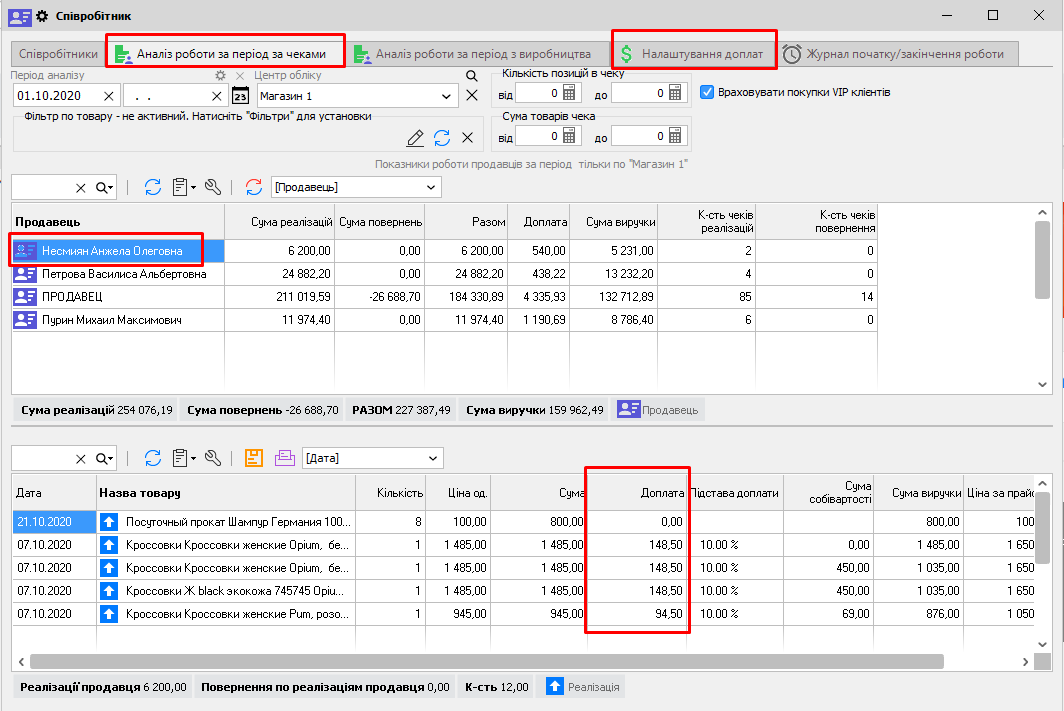
Task: Open the [Продавець] grouping dropdown
Action: pos(432,187)
